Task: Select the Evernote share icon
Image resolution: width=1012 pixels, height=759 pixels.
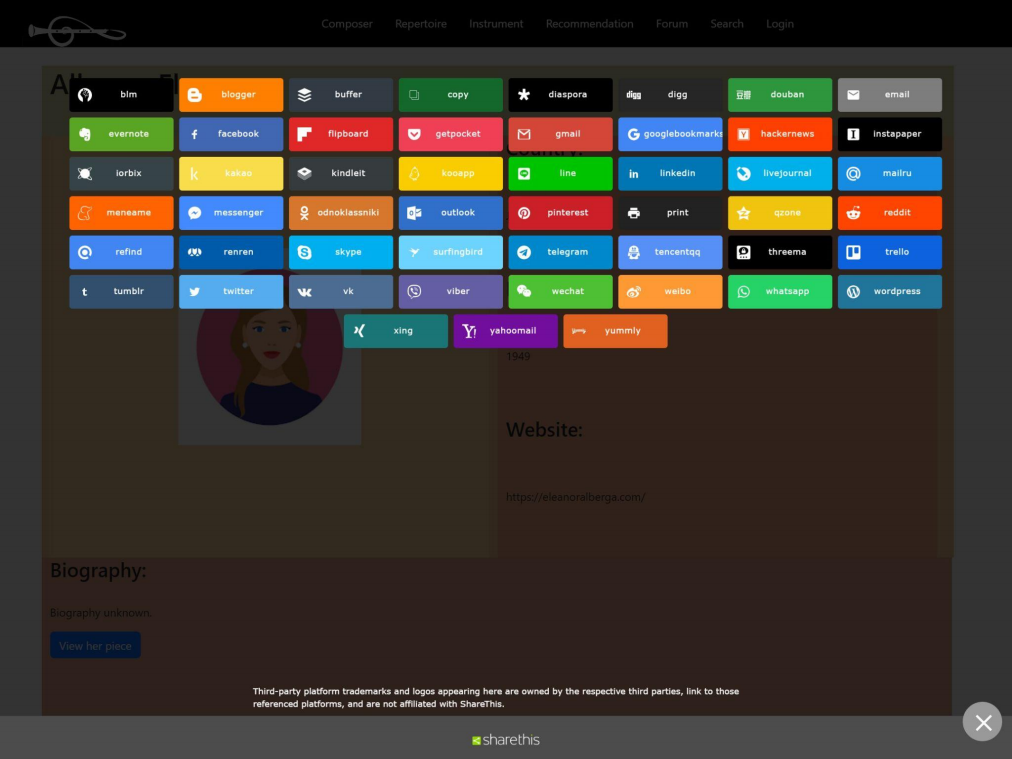Action: (121, 134)
